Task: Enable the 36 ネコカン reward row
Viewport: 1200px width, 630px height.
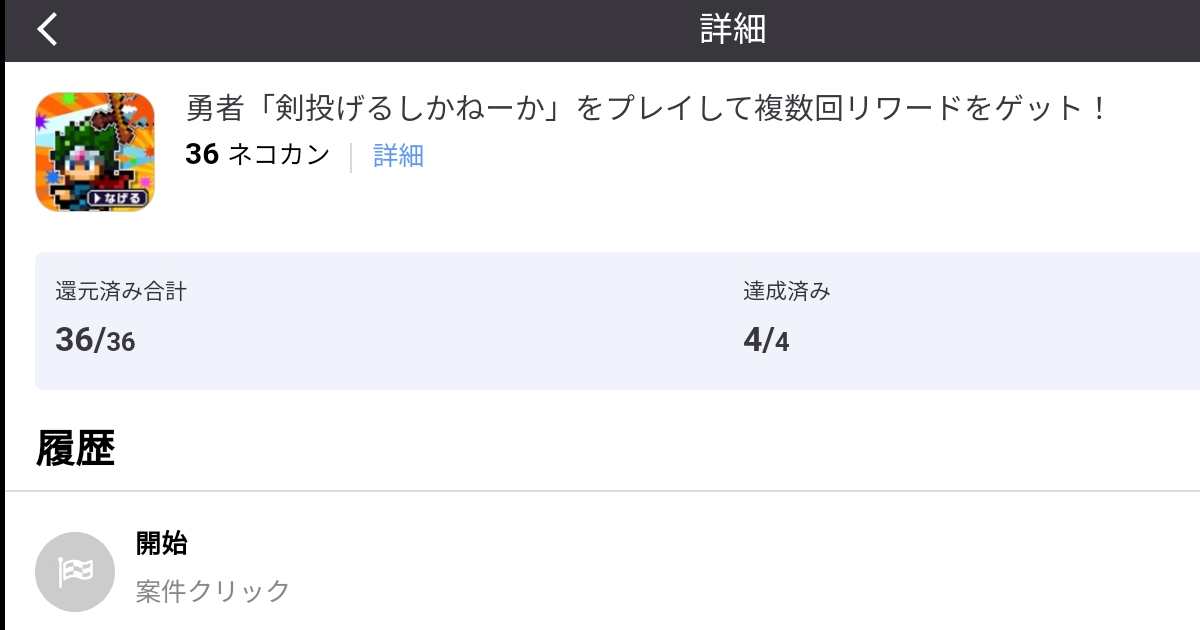Action: 258,156
